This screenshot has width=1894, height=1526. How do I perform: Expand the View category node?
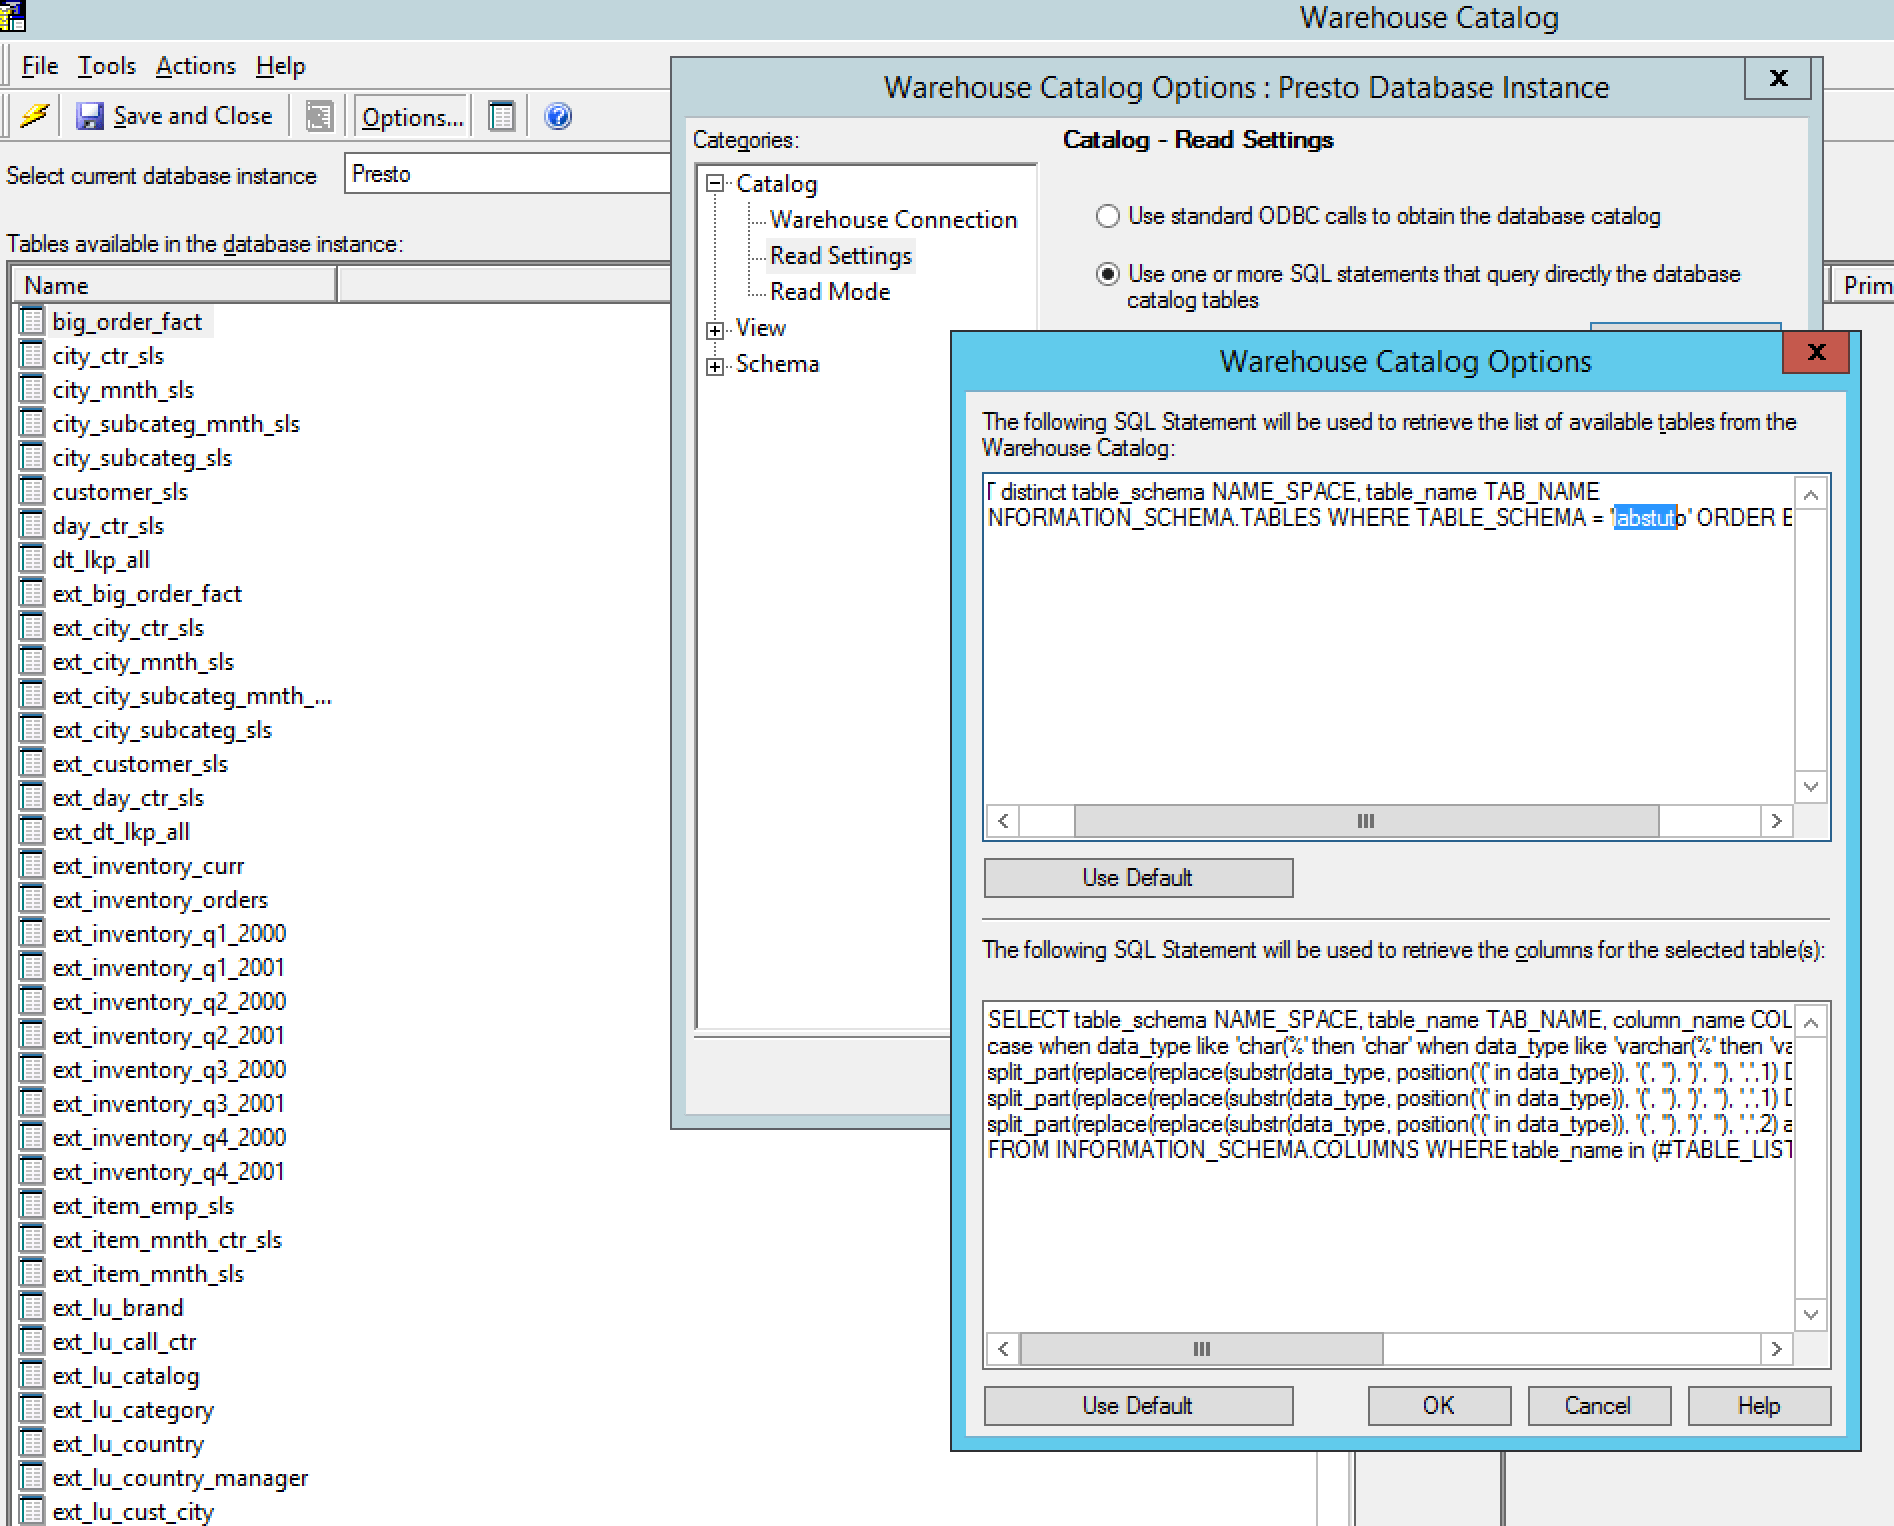(715, 329)
